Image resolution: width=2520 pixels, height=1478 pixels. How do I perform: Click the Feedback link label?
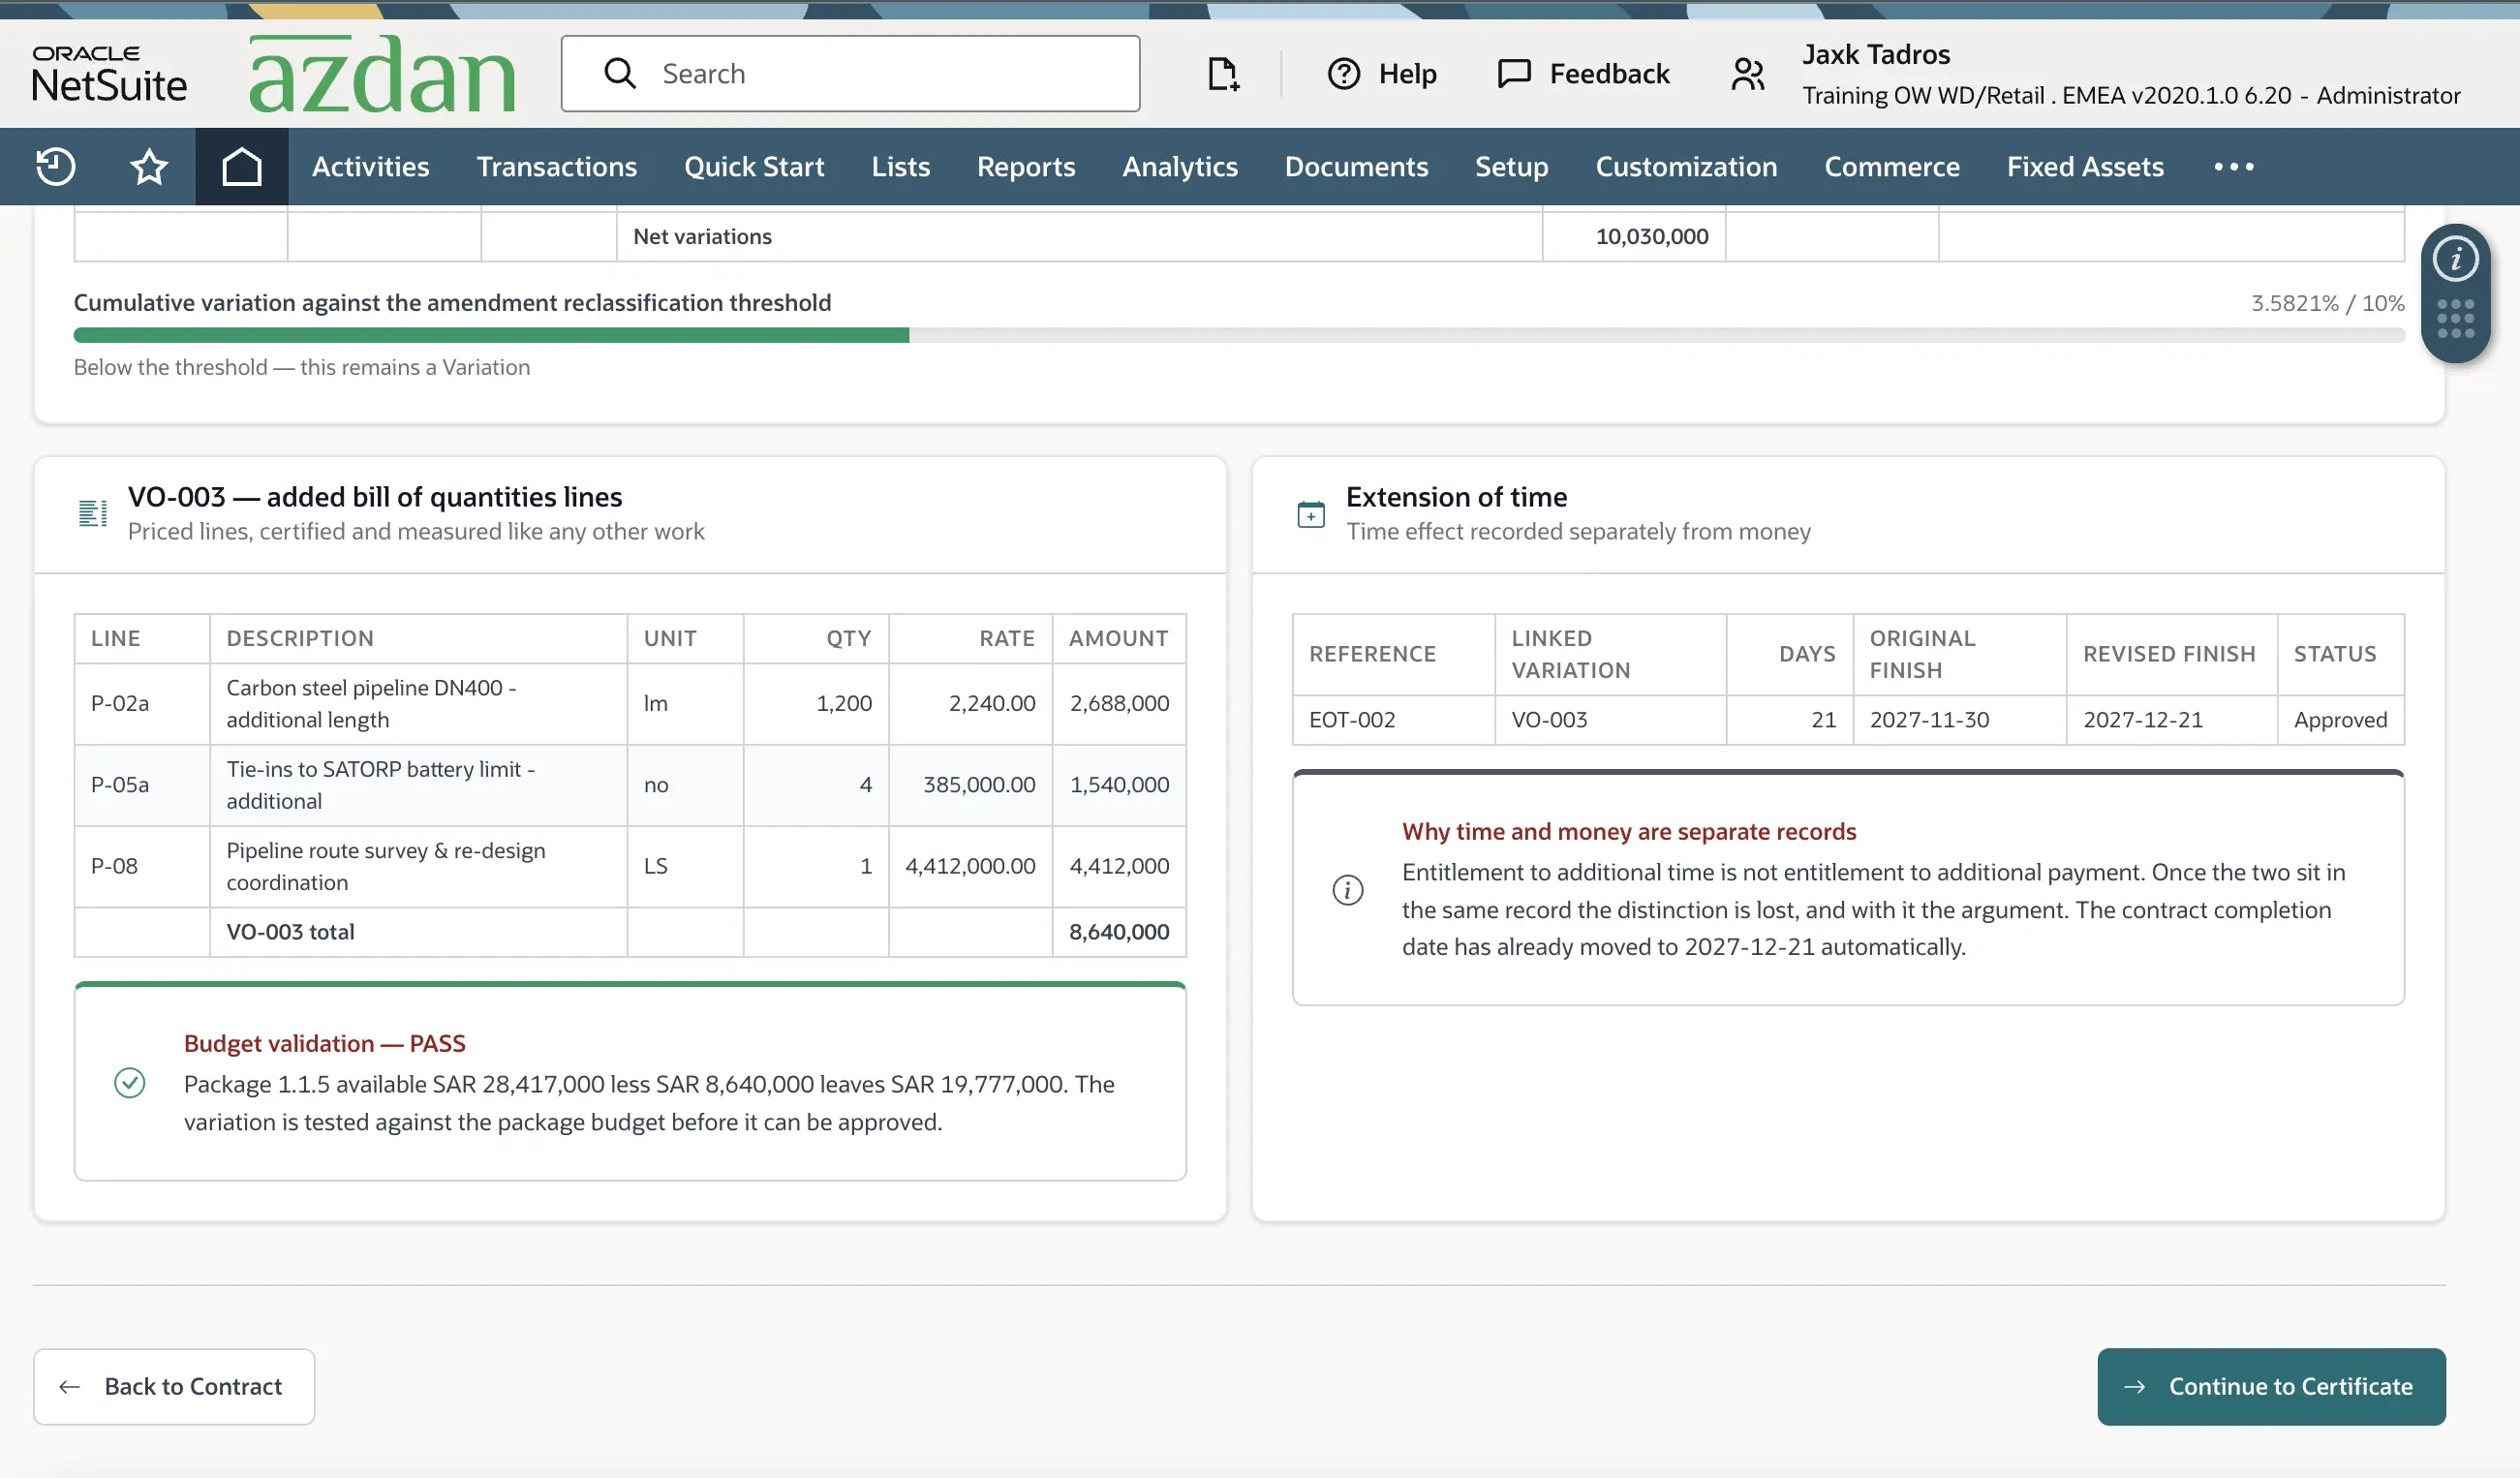(x=1609, y=73)
